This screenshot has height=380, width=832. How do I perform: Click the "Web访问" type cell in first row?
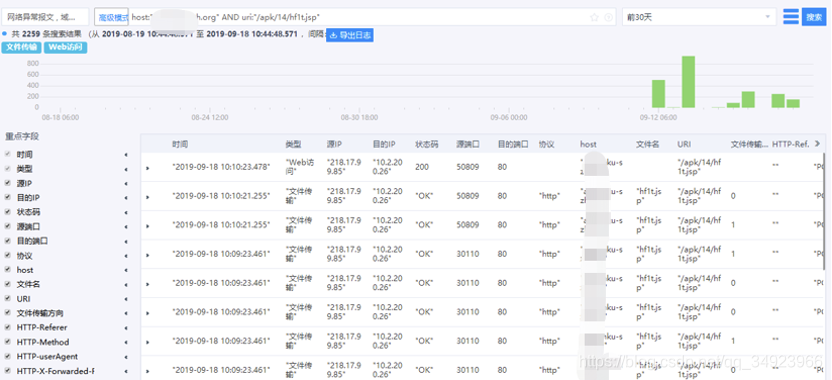tap(300, 167)
